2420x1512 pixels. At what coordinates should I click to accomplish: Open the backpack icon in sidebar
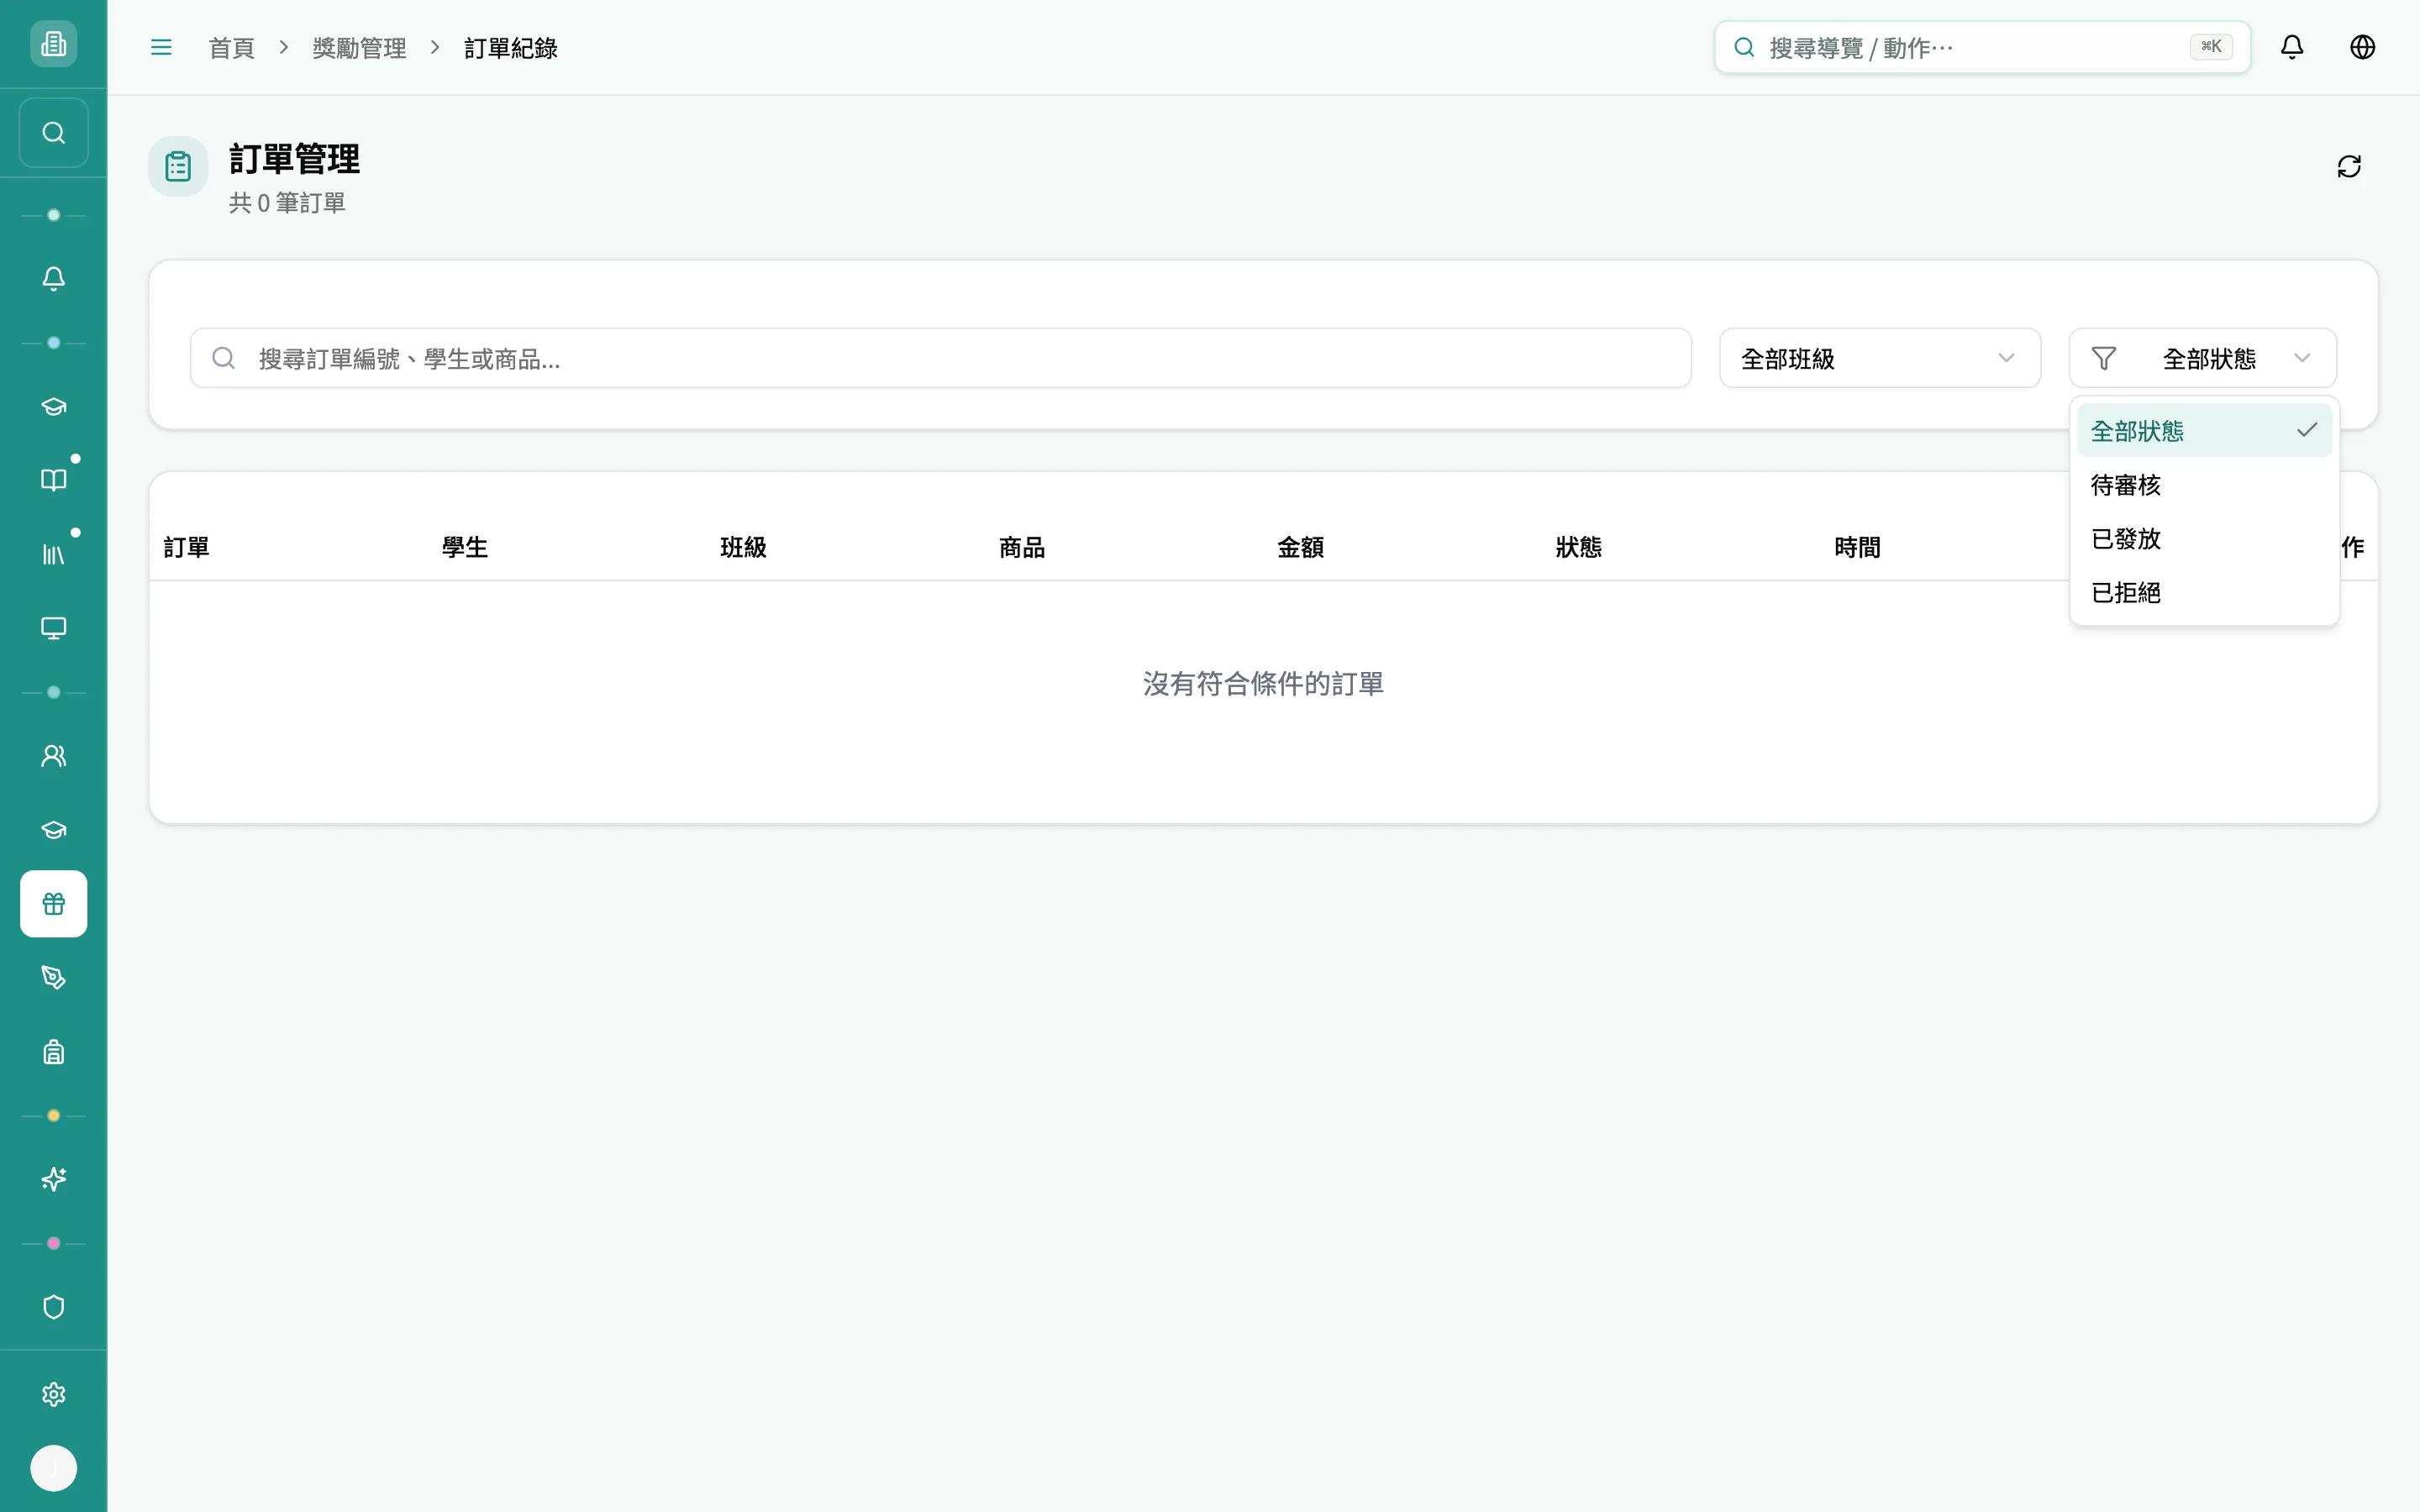click(53, 1052)
